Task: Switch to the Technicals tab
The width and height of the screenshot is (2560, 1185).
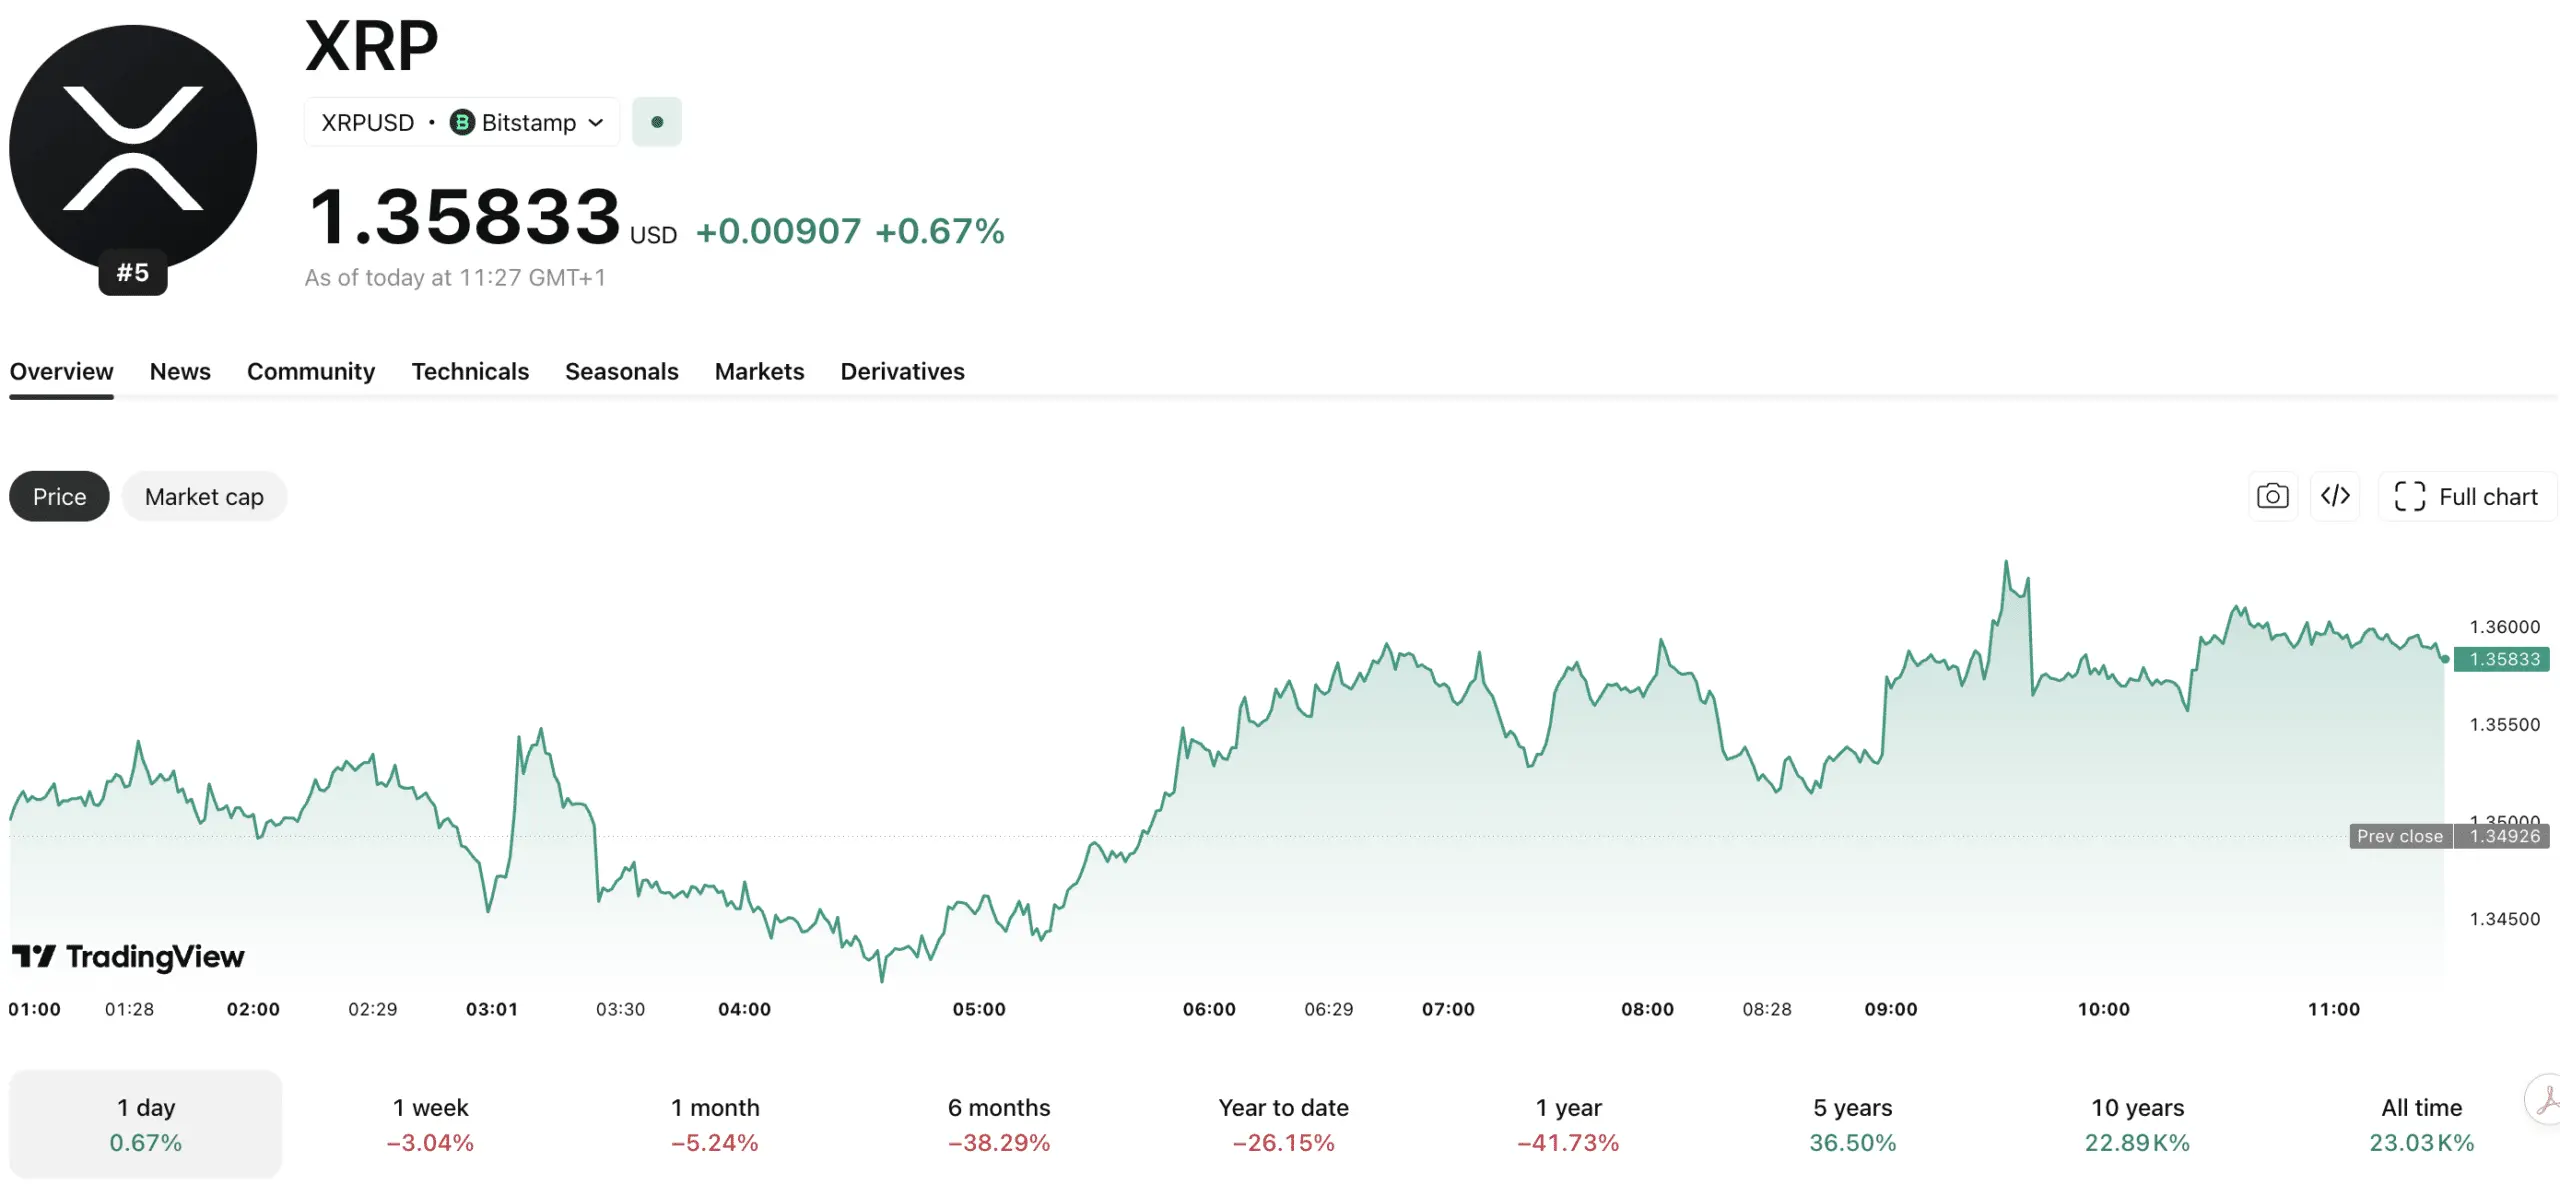Action: (470, 371)
